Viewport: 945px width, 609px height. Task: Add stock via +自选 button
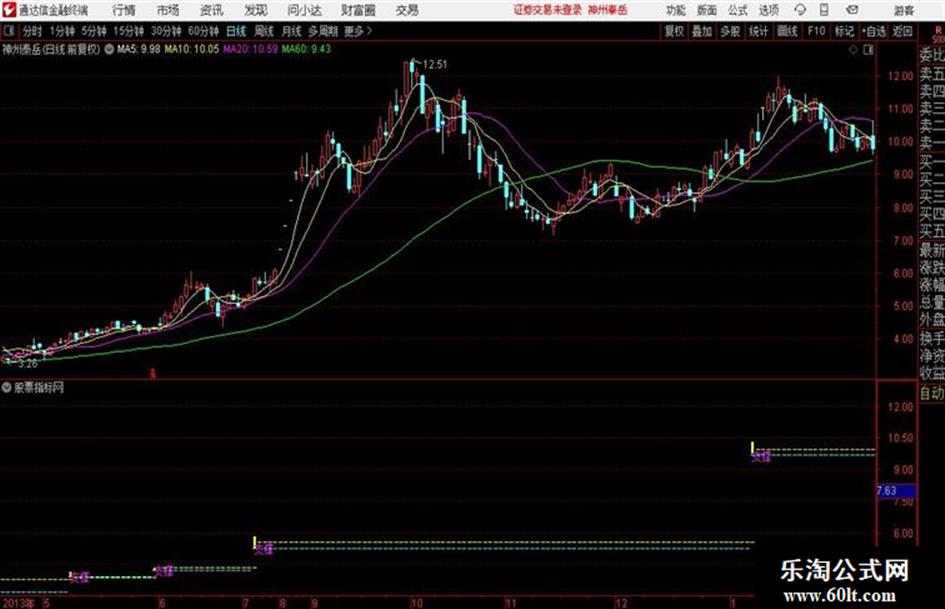pyautogui.click(x=873, y=31)
